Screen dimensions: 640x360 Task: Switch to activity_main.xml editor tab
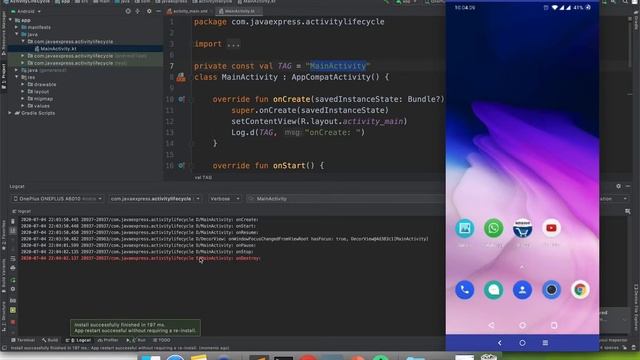188,11
